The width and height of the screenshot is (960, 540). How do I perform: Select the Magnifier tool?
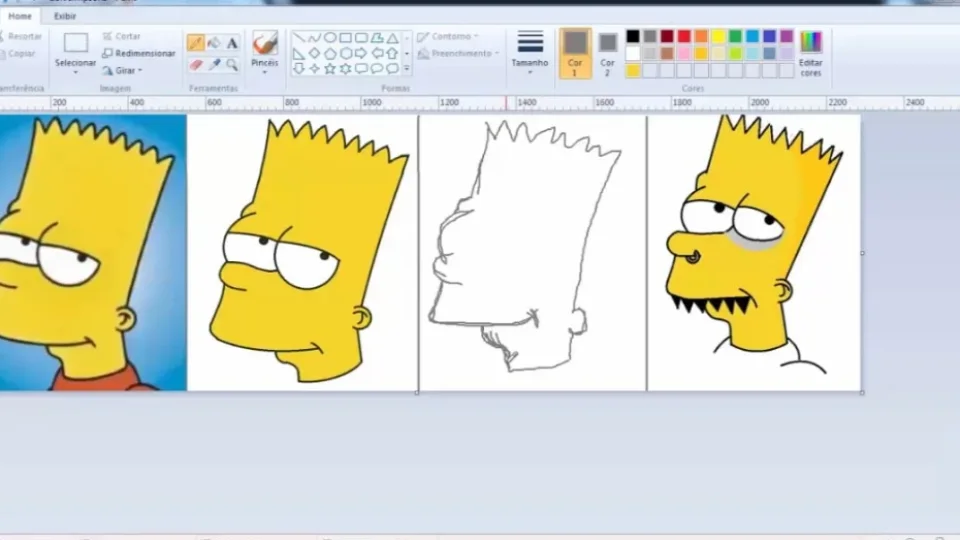tap(232, 64)
